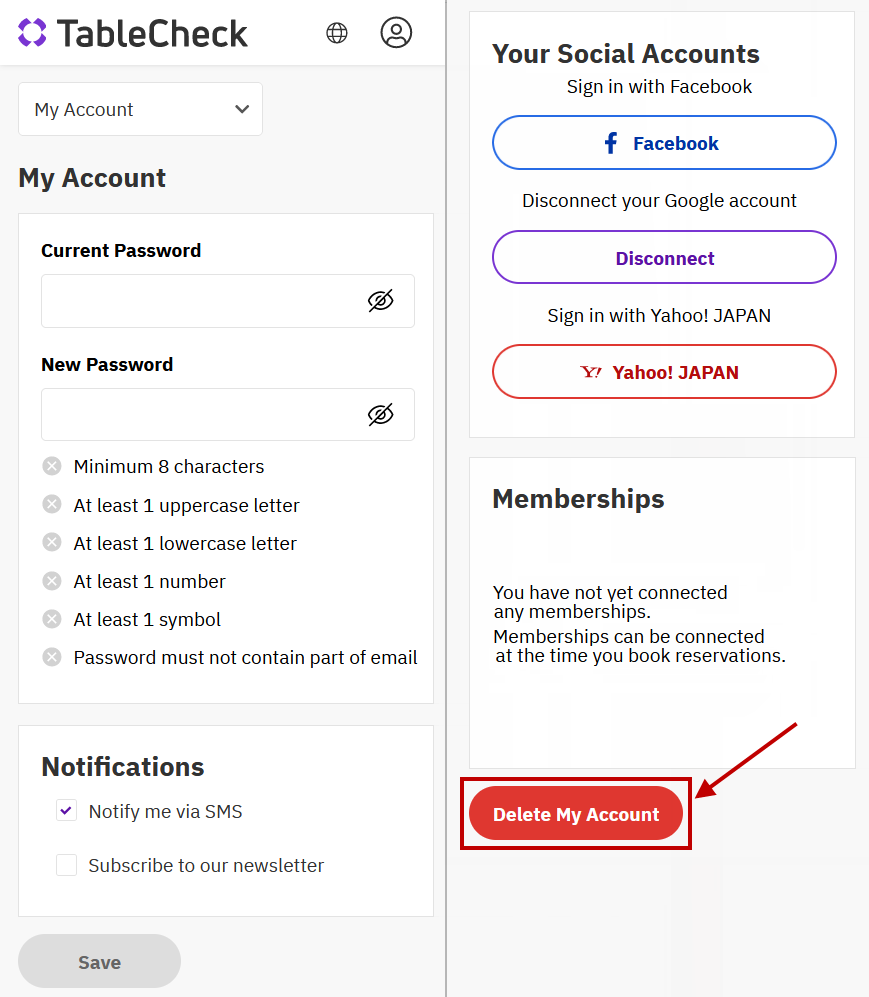Enable 'Subscribe to our newsletter' checkbox
Image resolution: width=869 pixels, height=997 pixels.
tap(67, 865)
